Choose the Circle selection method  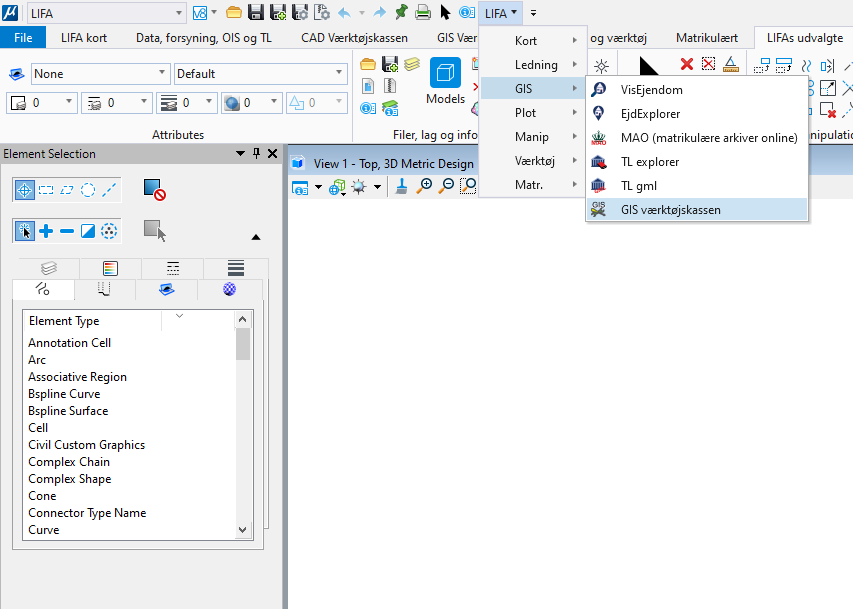pyautogui.click(x=88, y=190)
